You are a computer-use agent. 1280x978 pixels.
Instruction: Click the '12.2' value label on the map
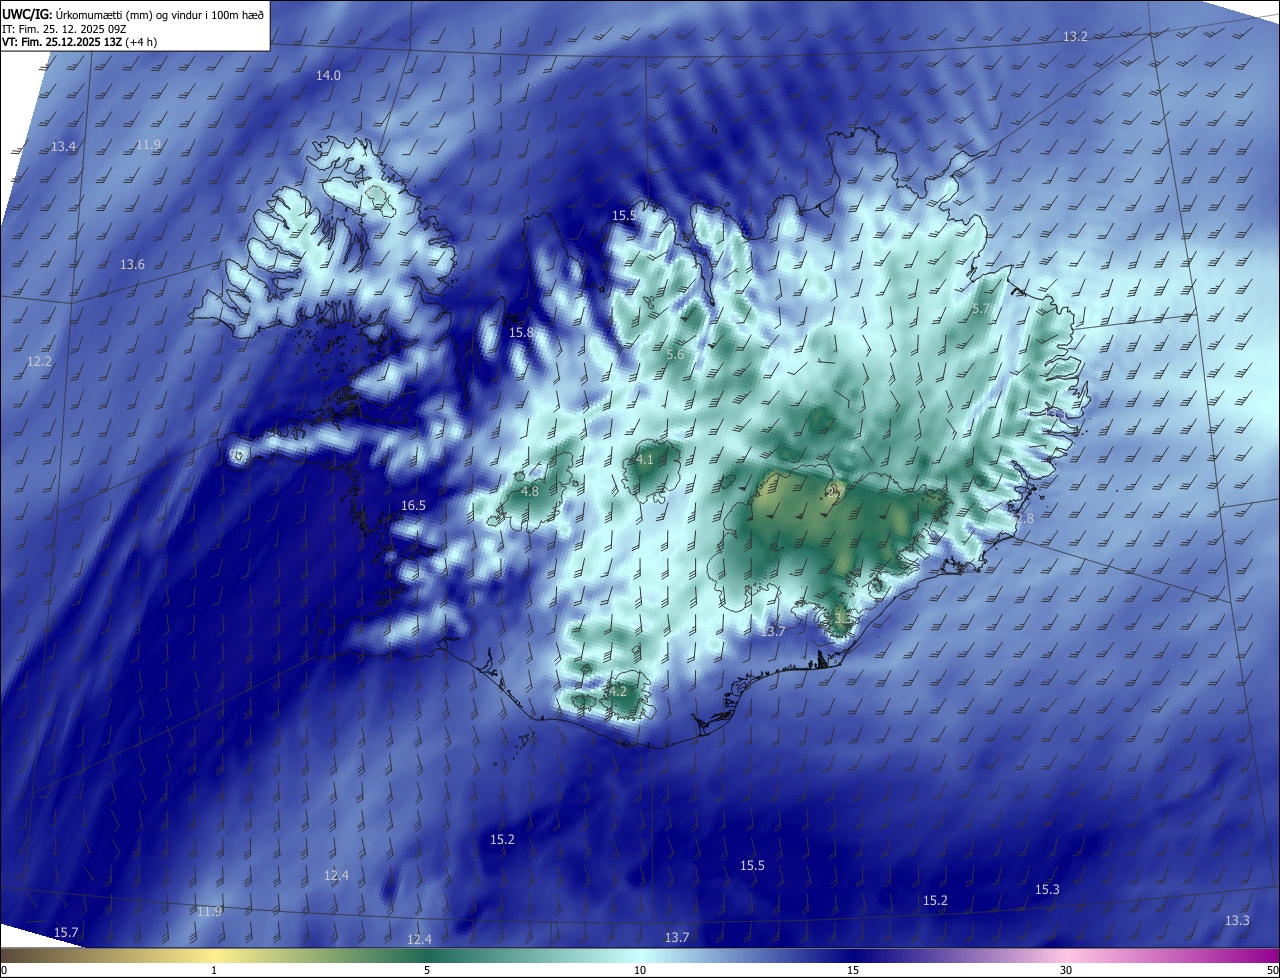pyautogui.click(x=39, y=362)
